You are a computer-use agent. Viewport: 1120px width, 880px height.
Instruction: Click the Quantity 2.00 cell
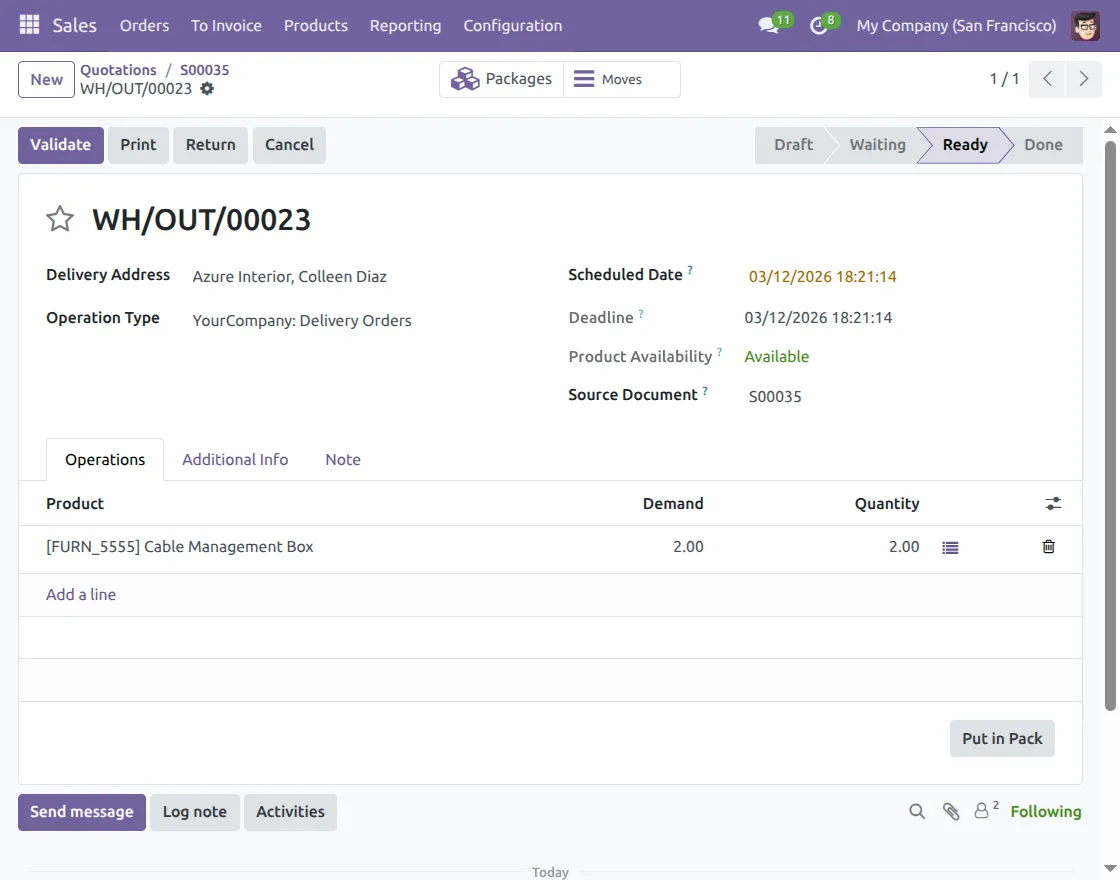pos(904,546)
